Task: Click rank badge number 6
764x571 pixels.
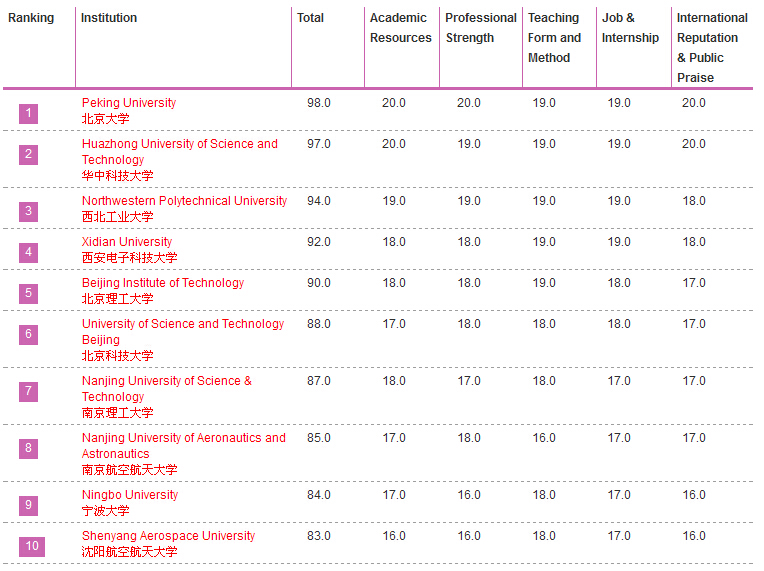Action: tap(28, 334)
